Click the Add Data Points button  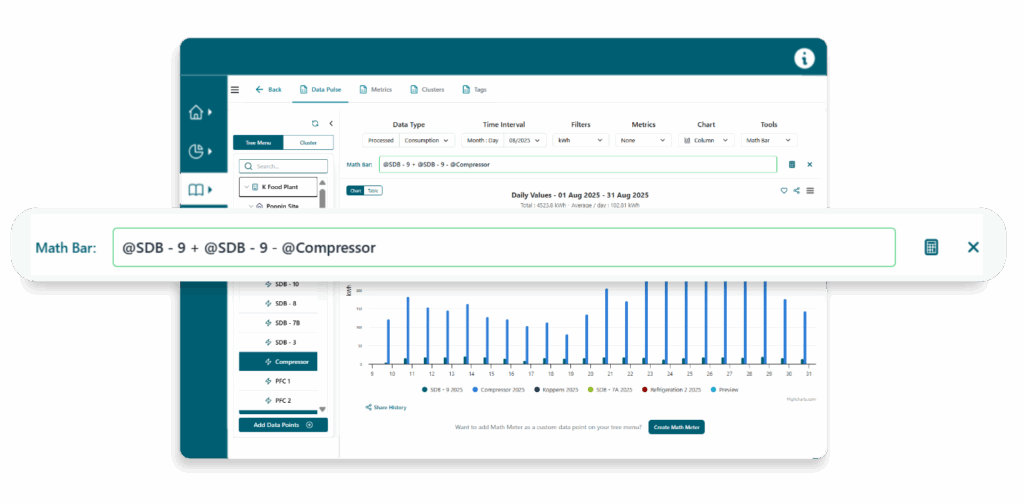283,425
